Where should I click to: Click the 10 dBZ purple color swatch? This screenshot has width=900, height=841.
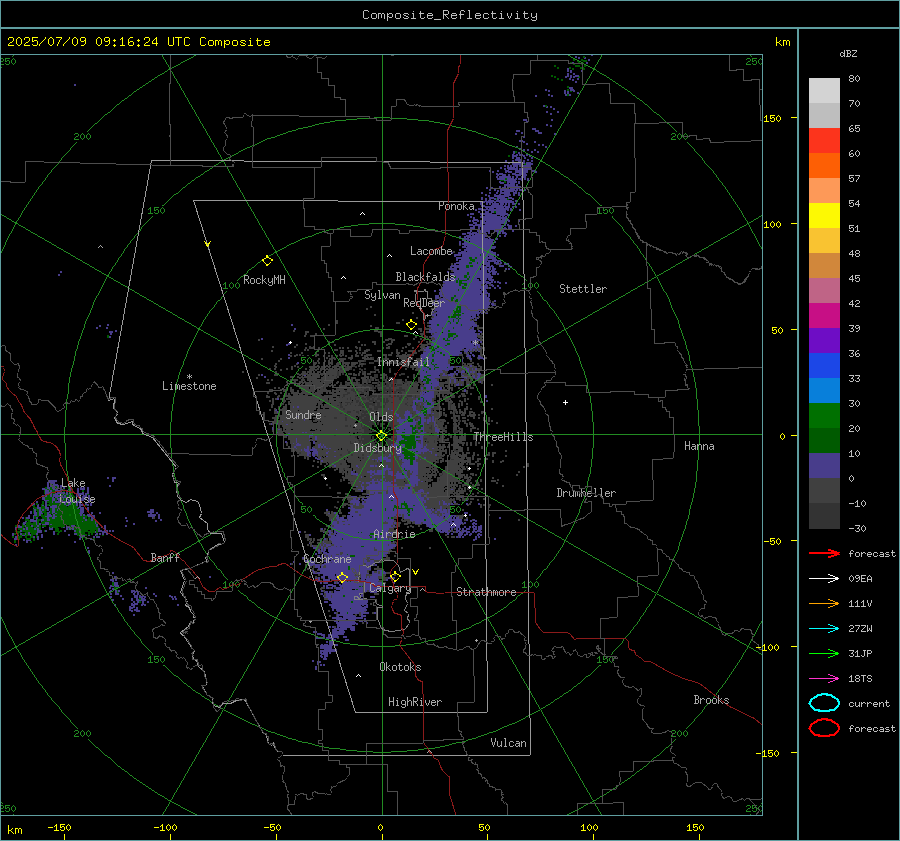[824, 466]
